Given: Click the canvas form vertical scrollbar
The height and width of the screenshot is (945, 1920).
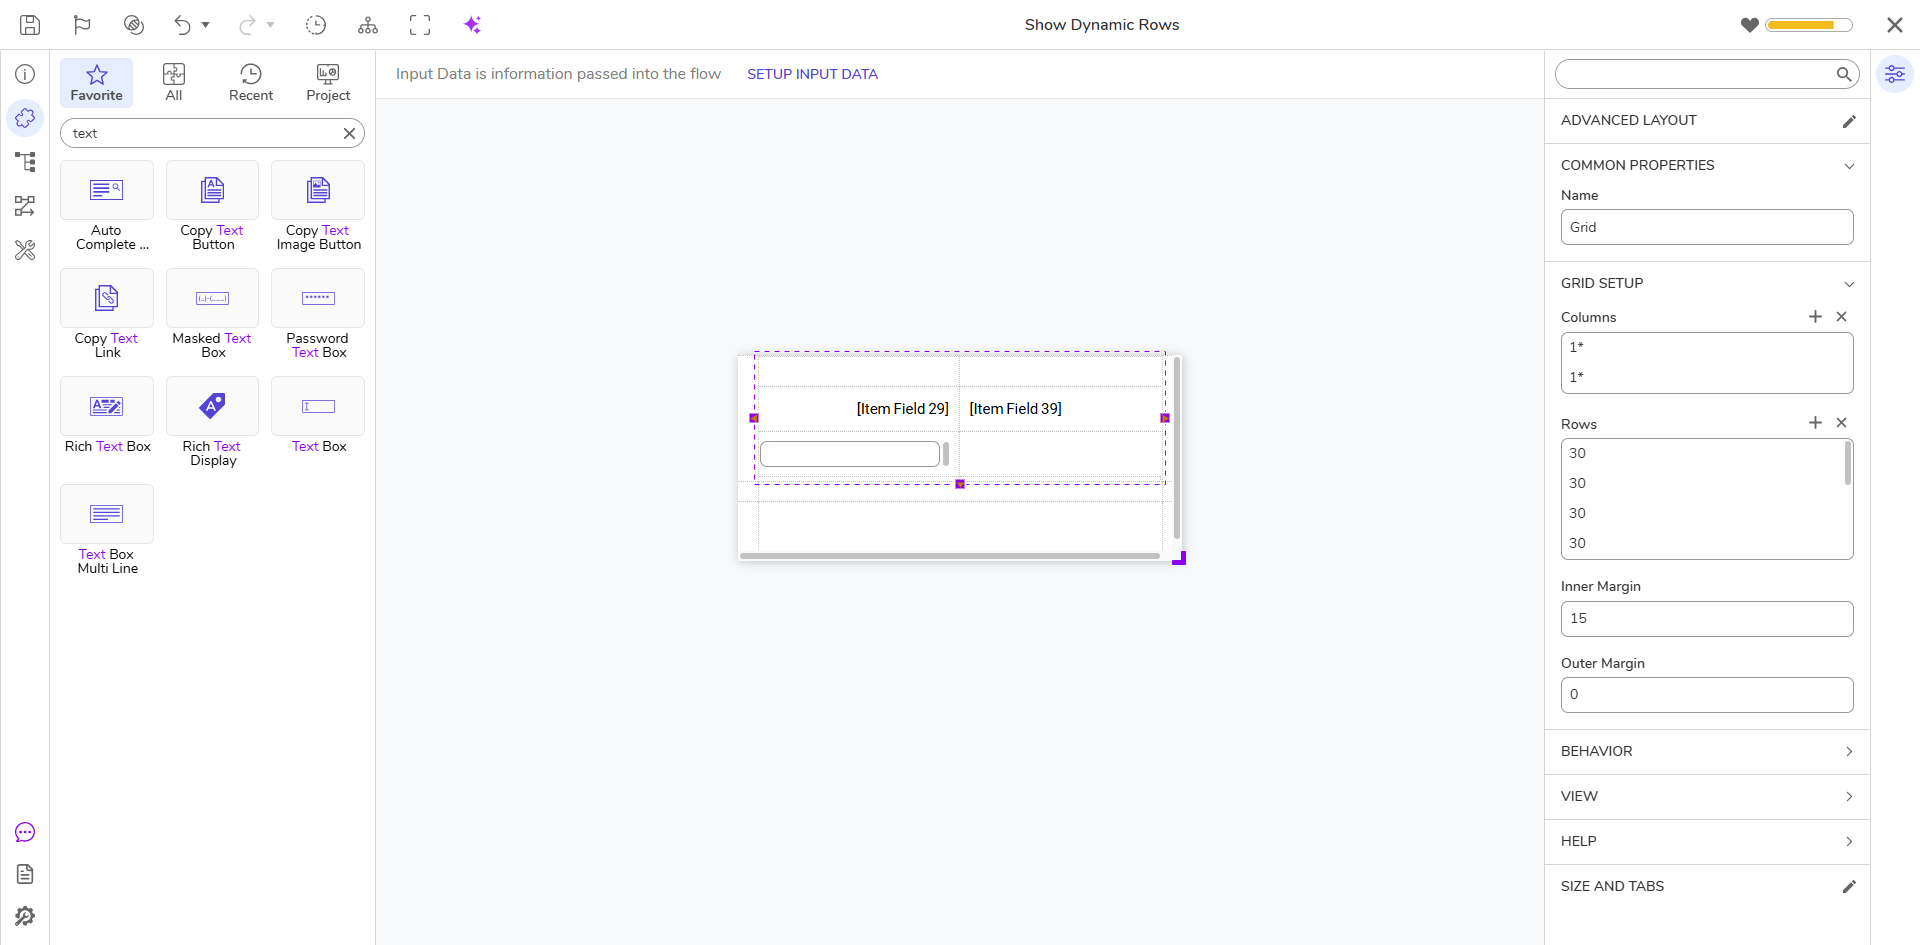Looking at the screenshot, I should pyautogui.click(x=1177, y=448).
